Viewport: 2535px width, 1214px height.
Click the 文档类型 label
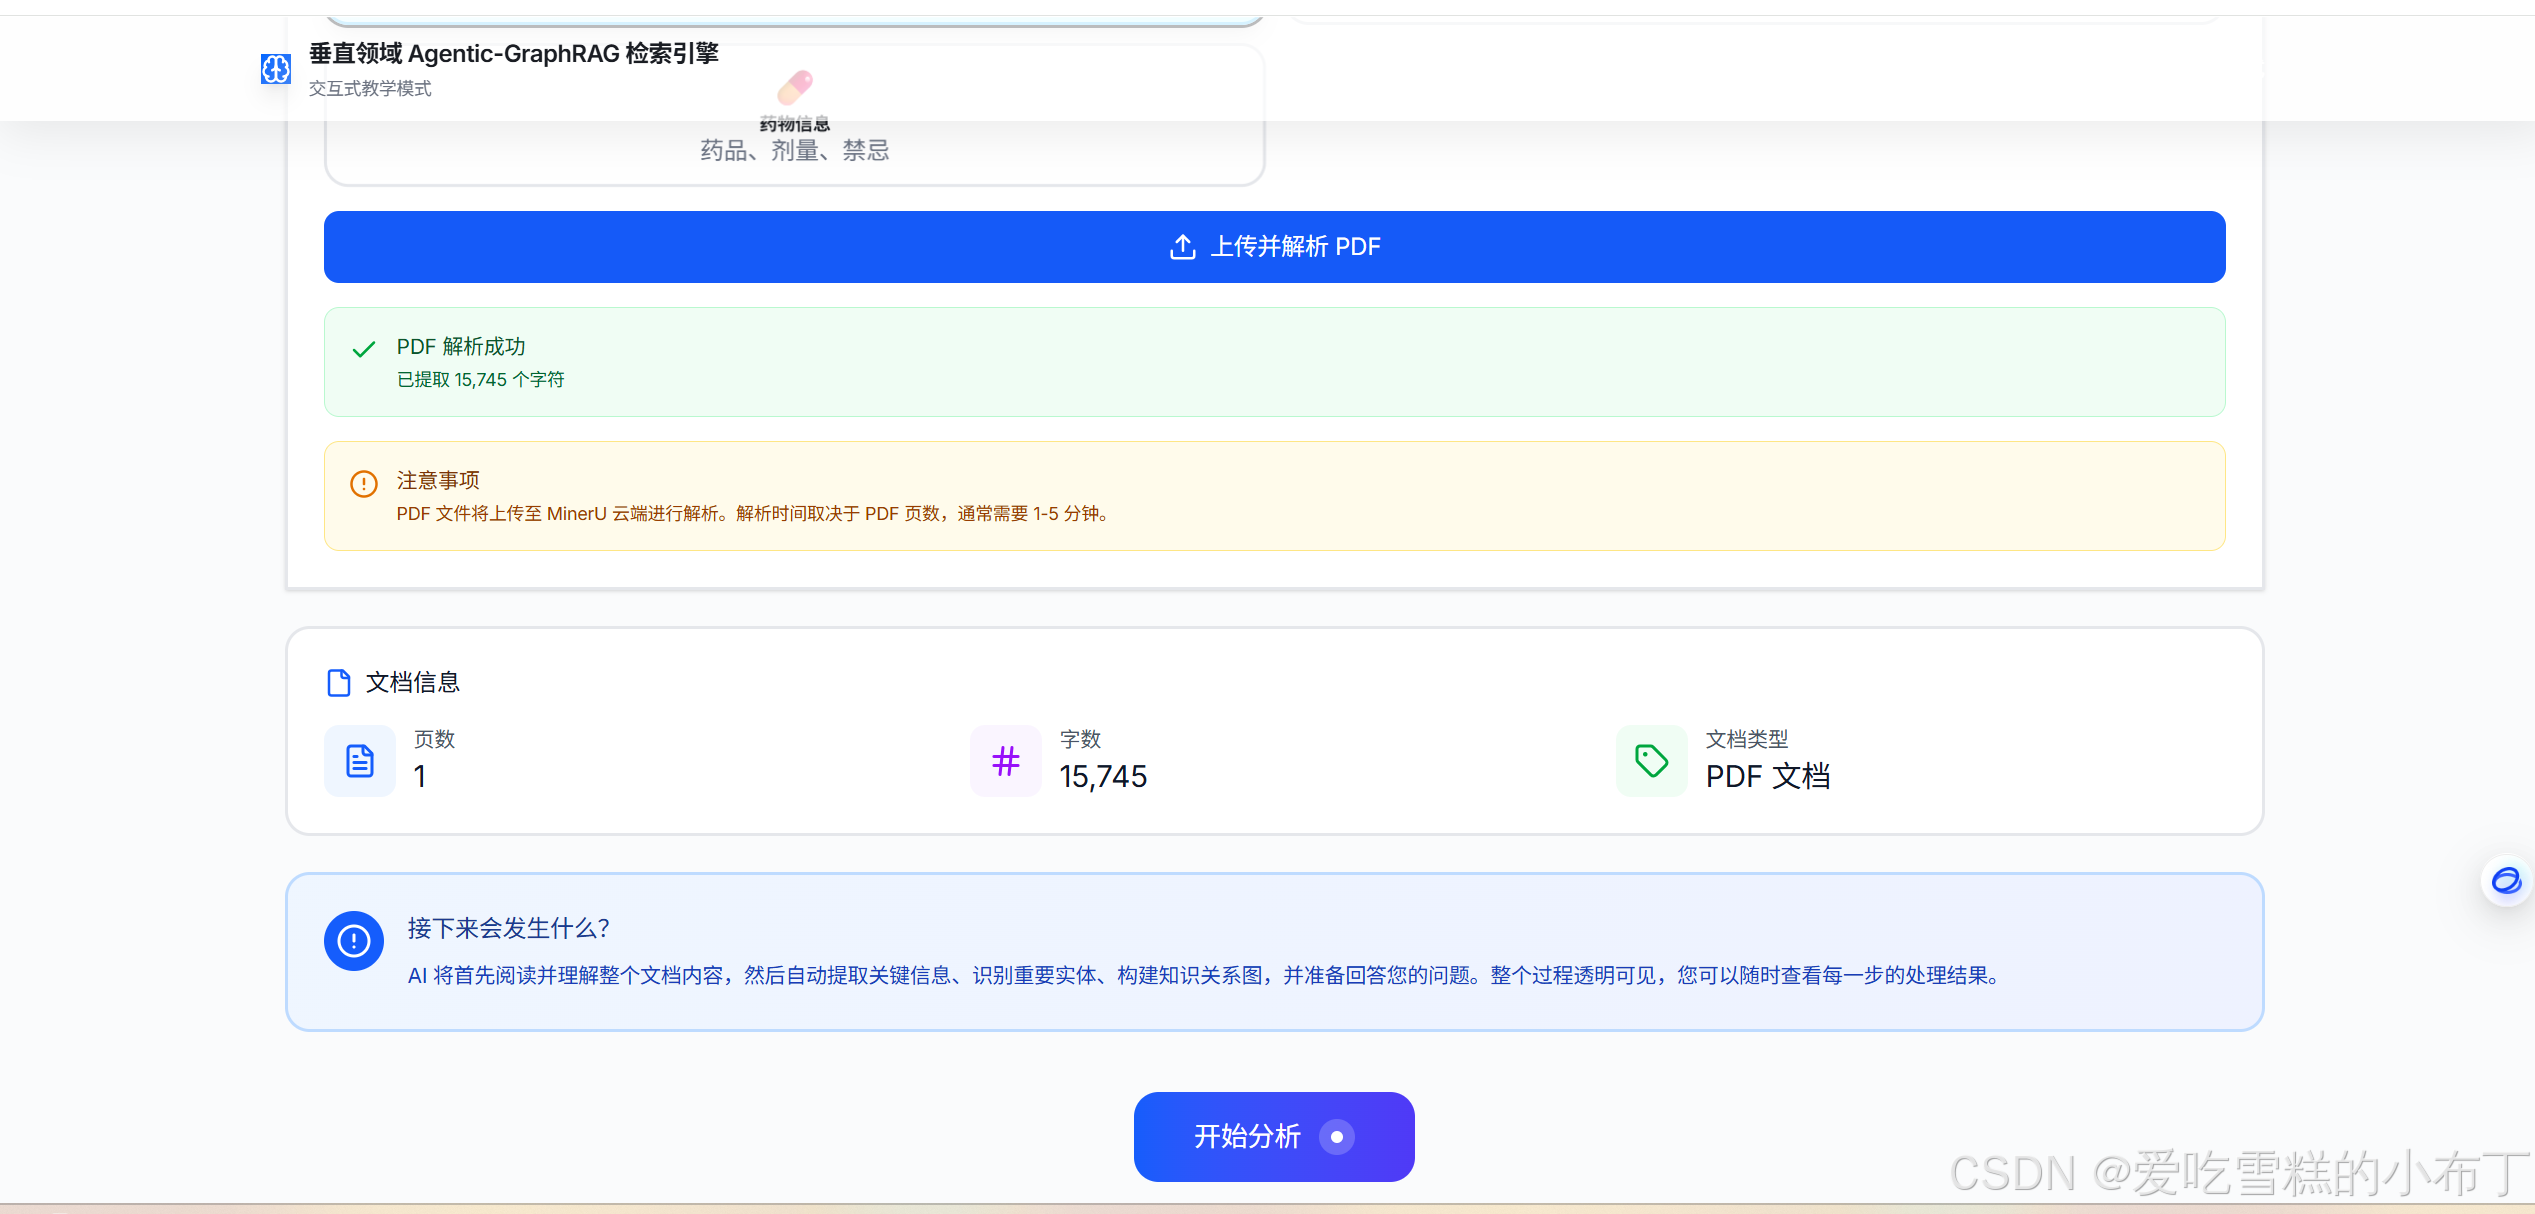[x=1747, y=740]
